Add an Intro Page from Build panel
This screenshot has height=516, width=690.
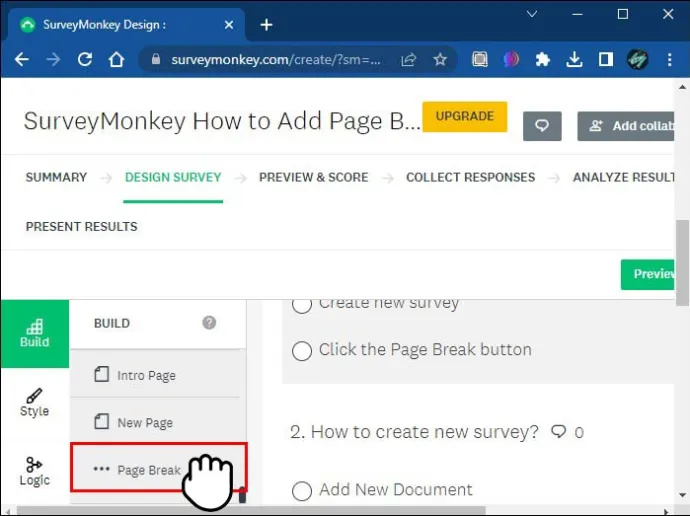(x=155, y=375)
